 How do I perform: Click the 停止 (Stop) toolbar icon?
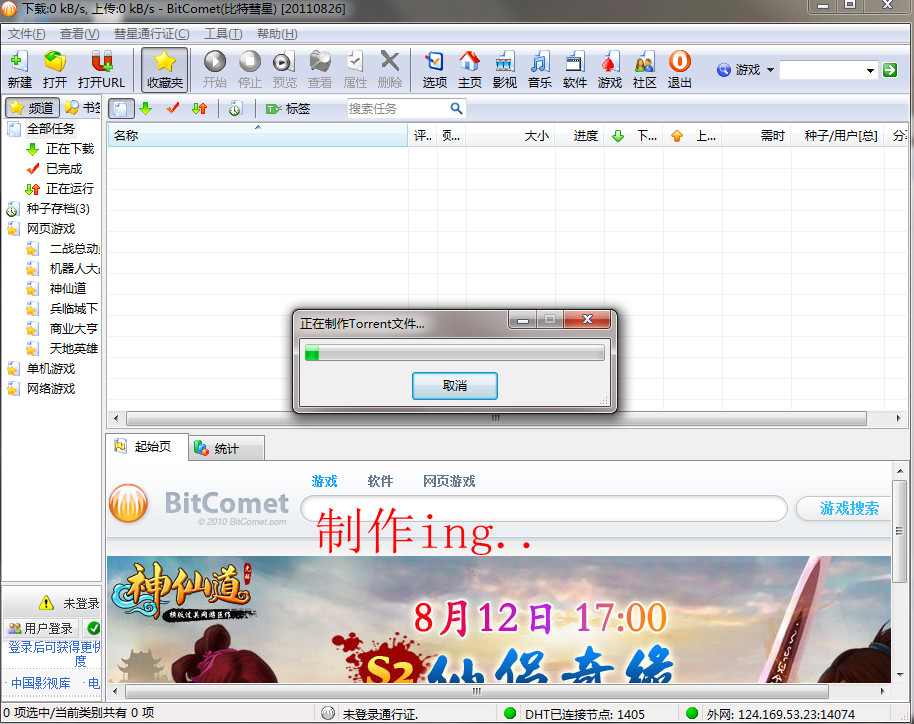point(249,69)
